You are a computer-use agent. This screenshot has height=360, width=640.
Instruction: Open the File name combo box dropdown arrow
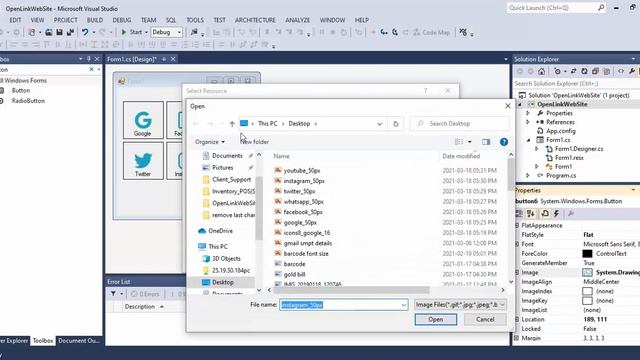point(403,305)
